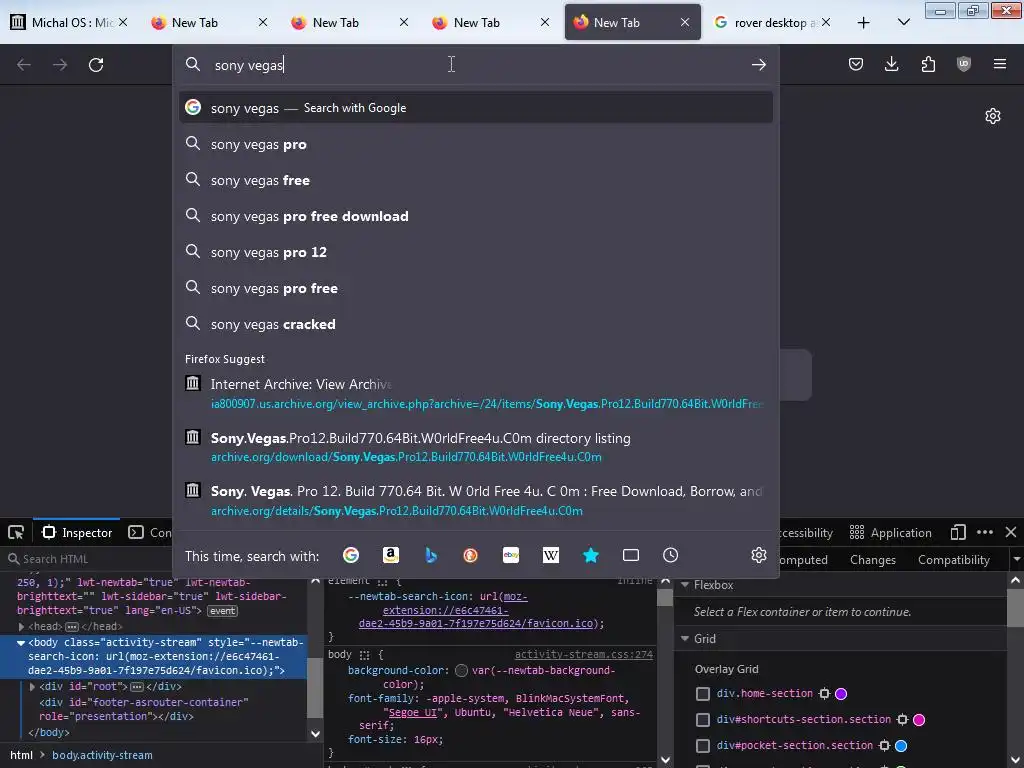Search this time with Amazon
Screen dimensions: 1024x768
click(391, 555)
